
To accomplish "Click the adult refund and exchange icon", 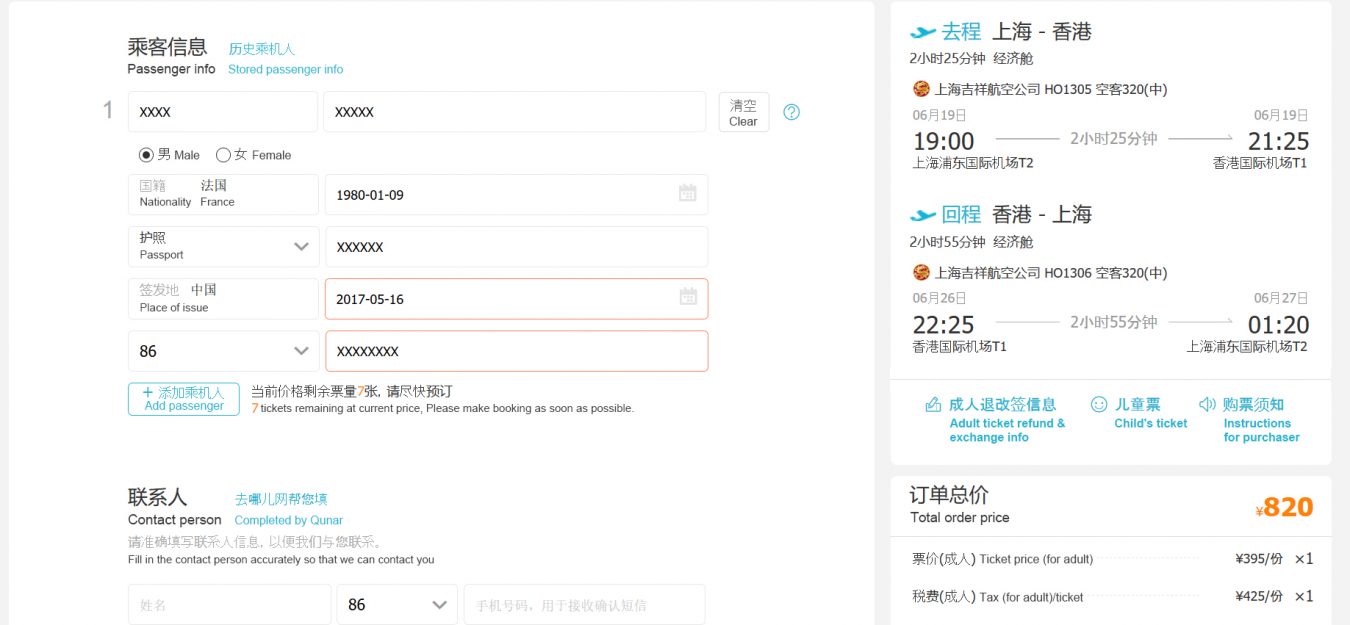I will pyautogui.click(x=933, y=405).
